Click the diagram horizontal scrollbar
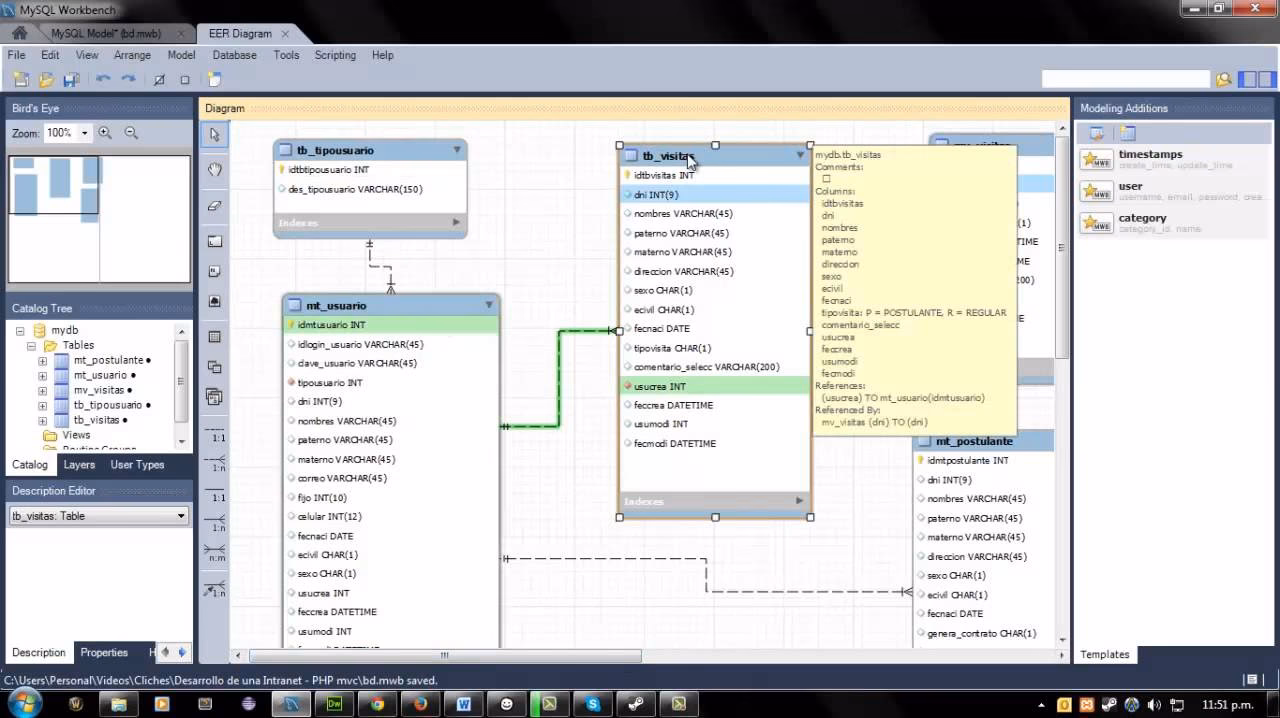The image size is (1280, 718). (444, 656)
